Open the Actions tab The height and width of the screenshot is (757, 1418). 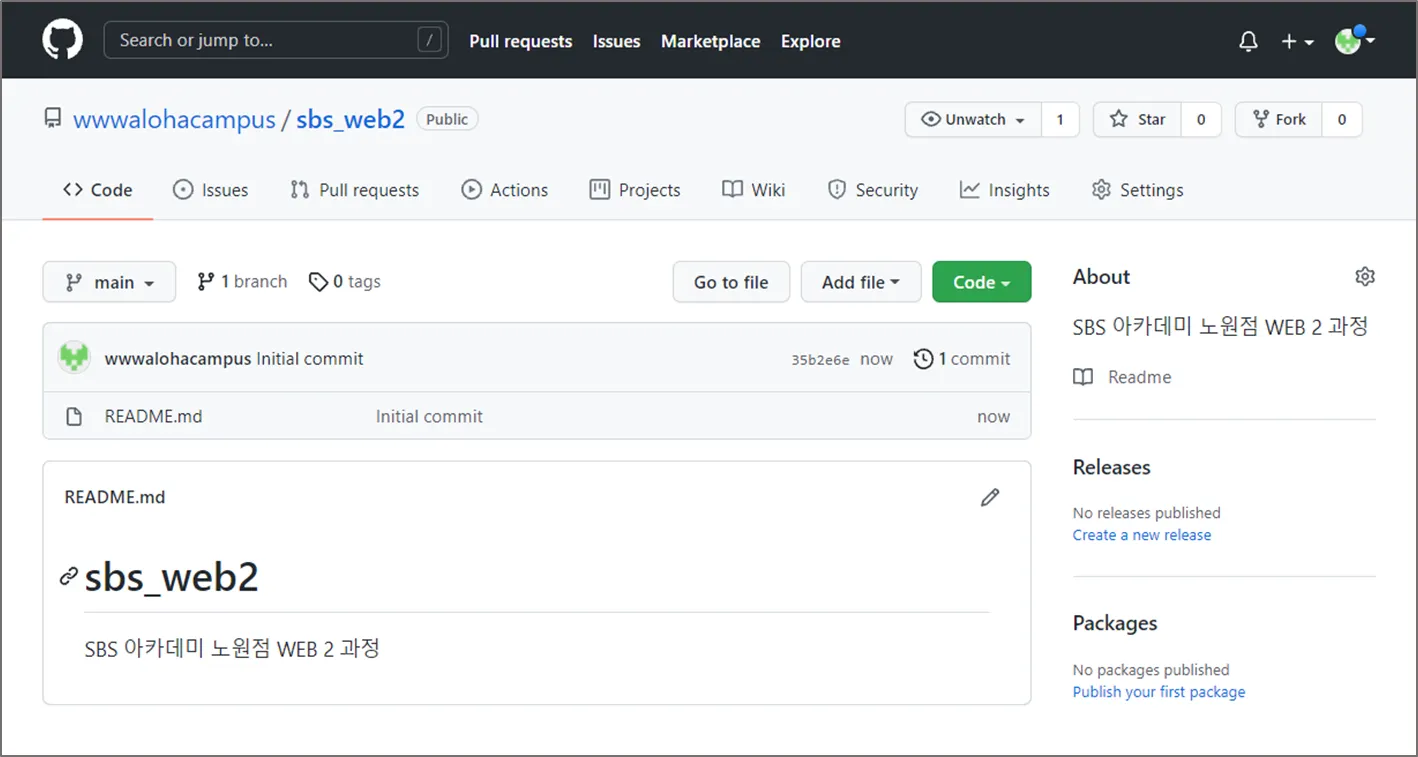[504, 190]
